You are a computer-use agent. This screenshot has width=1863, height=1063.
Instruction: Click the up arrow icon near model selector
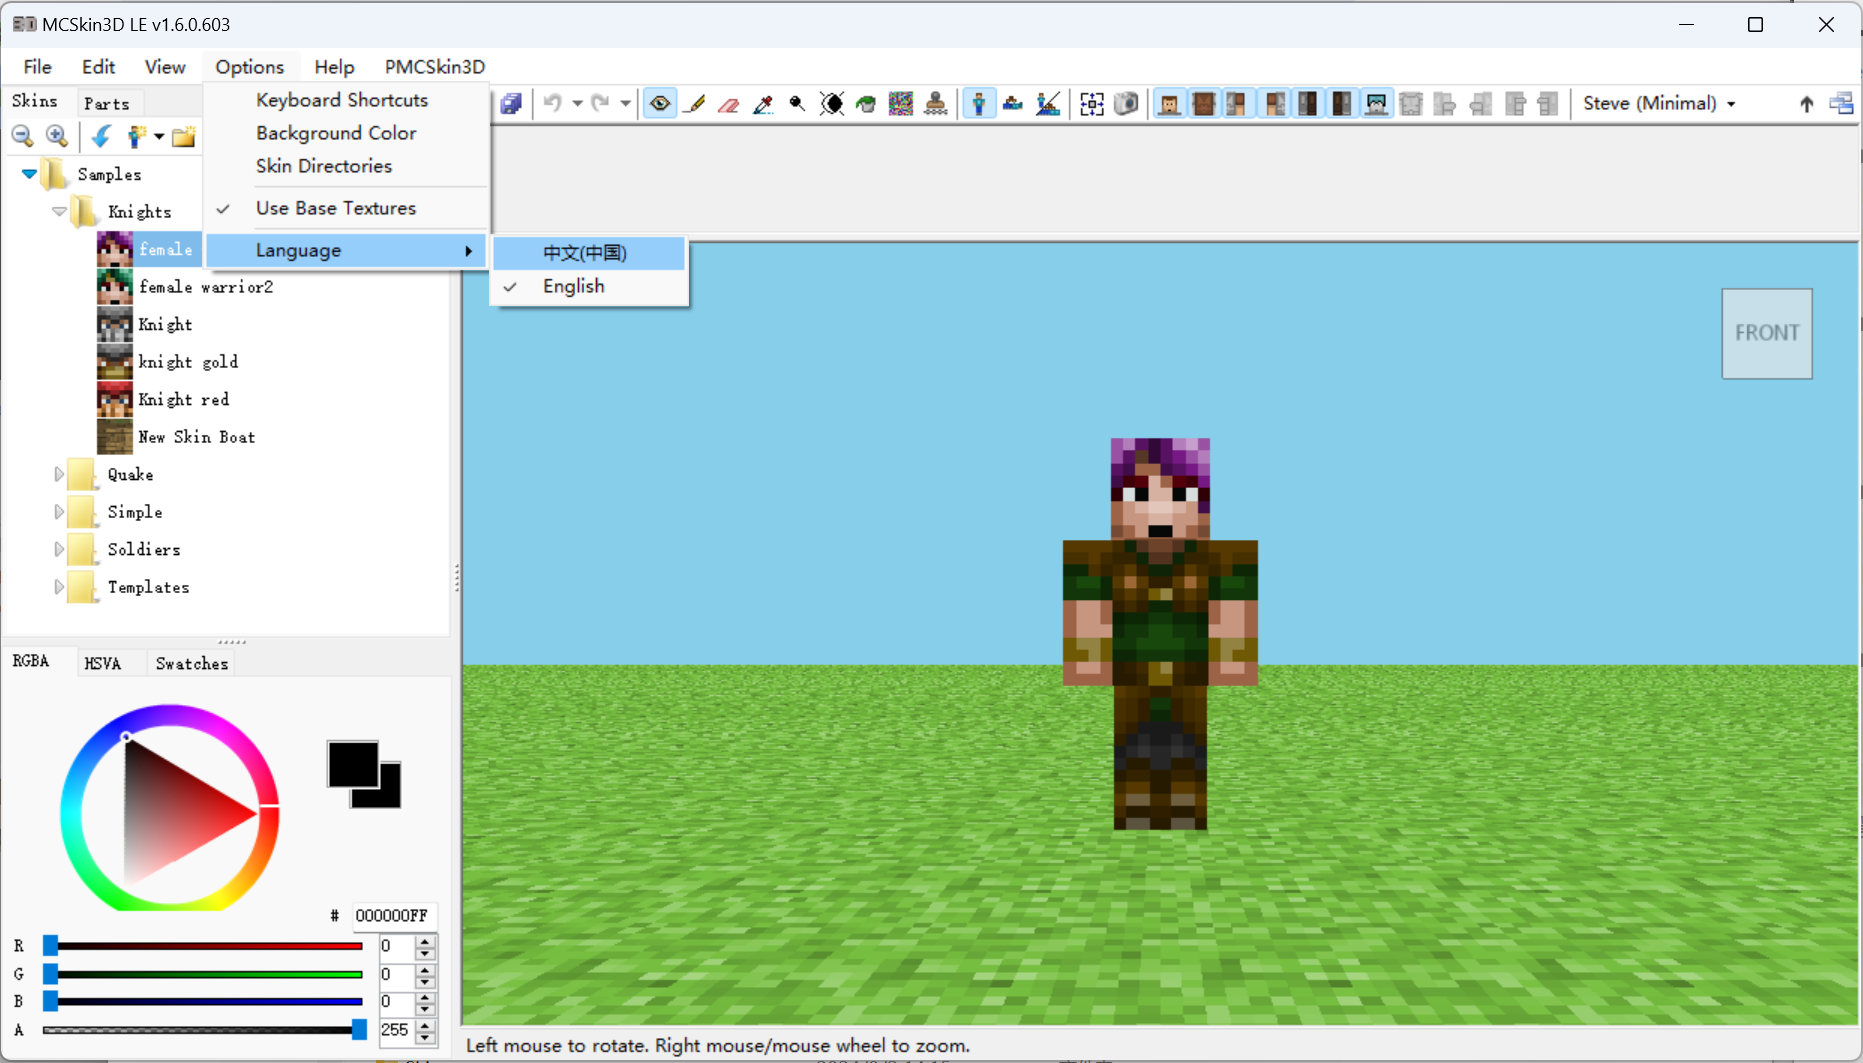(x=1806, y=104)
